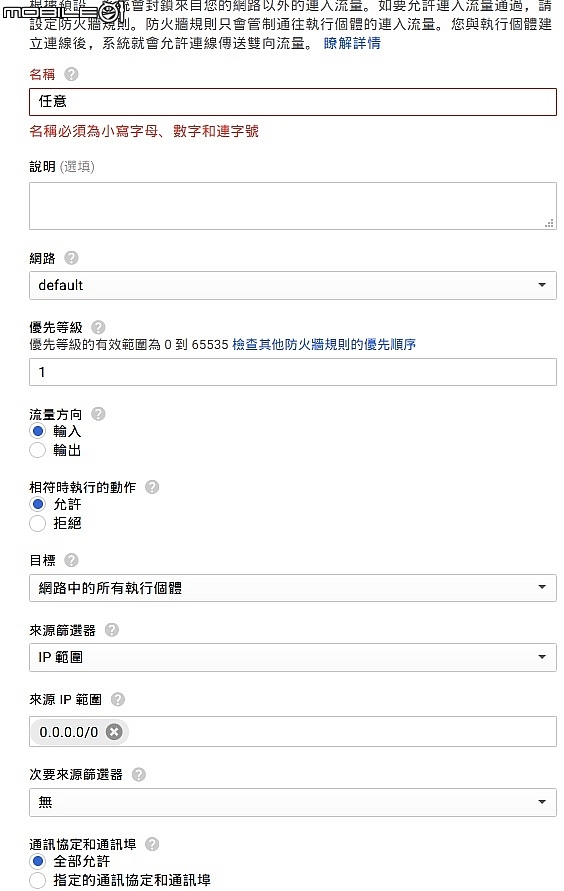Choose 指定的通訊協定和通訊埠 radio option
564x891 pixels.
37,880
